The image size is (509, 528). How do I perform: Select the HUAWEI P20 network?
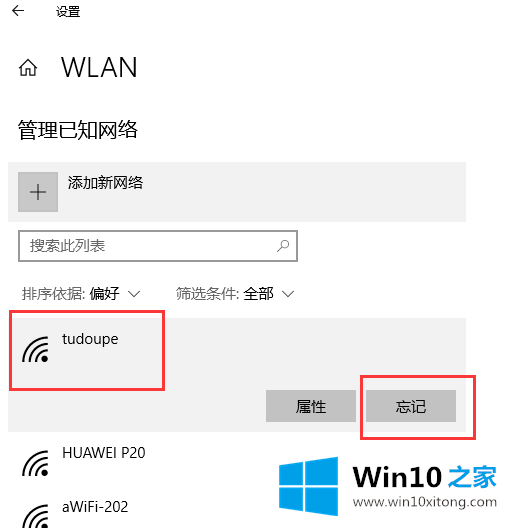[237, 459]
